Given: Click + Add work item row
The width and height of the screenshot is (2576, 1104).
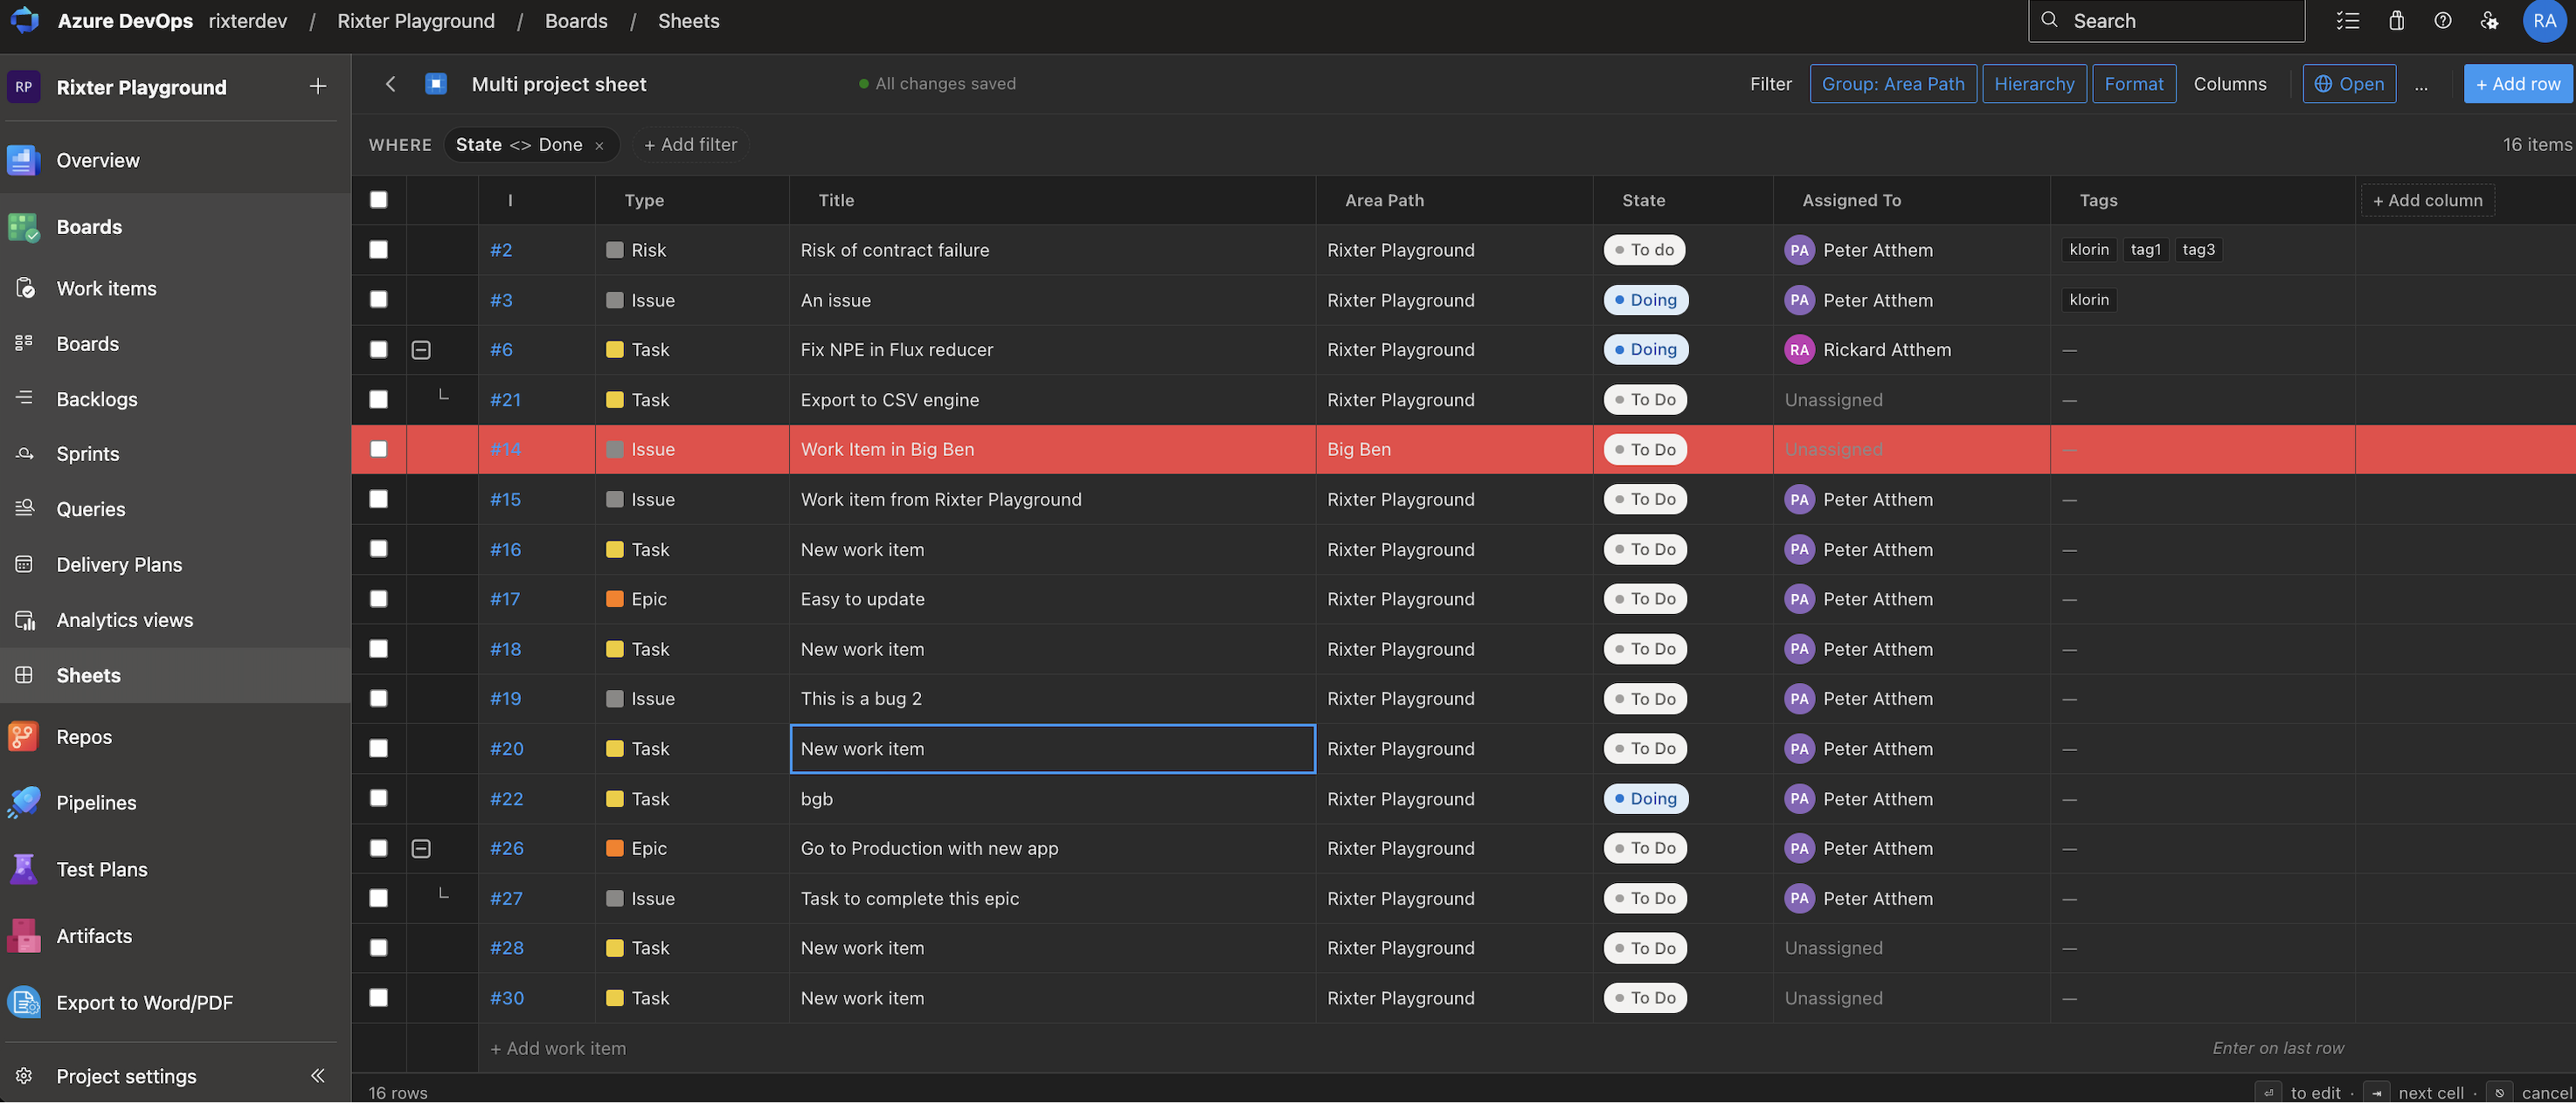Looking at the screenshot, I should pyautogui.click(x=558, y=1048).
